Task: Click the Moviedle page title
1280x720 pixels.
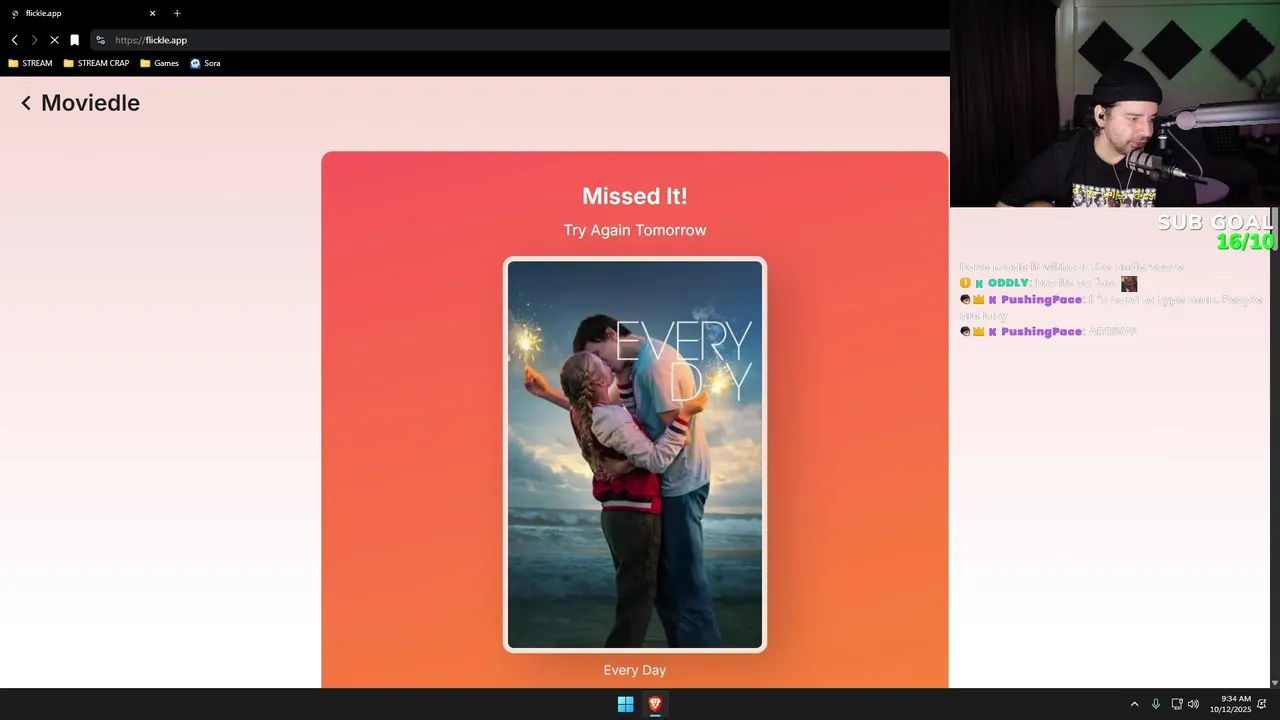Action: coord(90,103)
